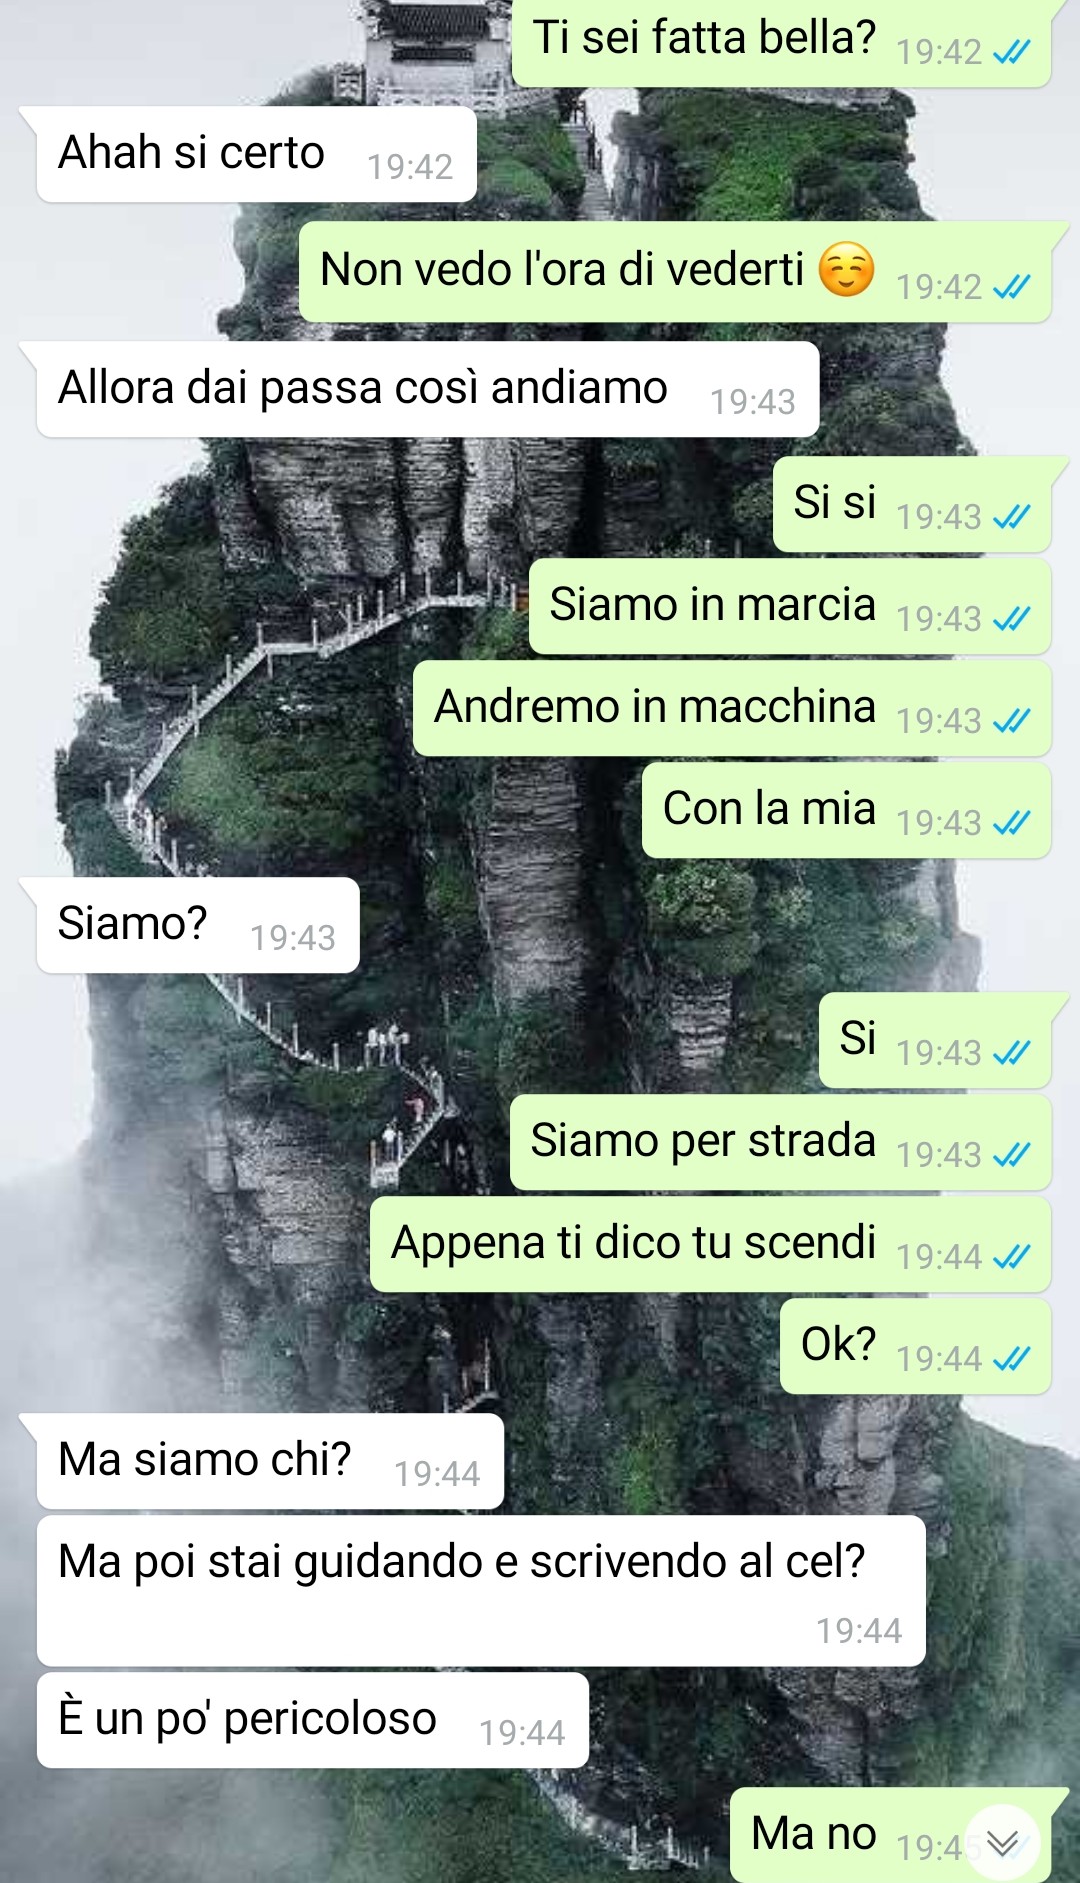Select the 'Ahah si certo' message bubble
This screenshot has height=1883, width=1080.
[x=256, y=154]
